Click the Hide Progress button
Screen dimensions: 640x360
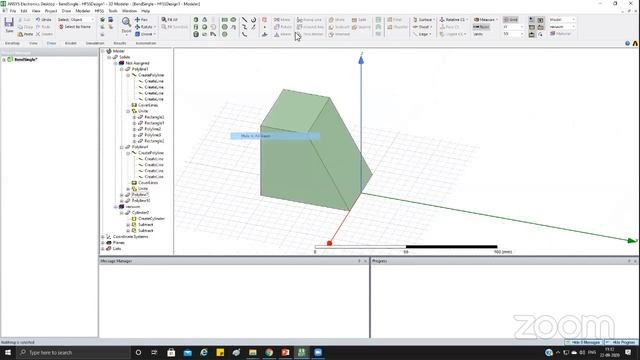pos(621,342)
